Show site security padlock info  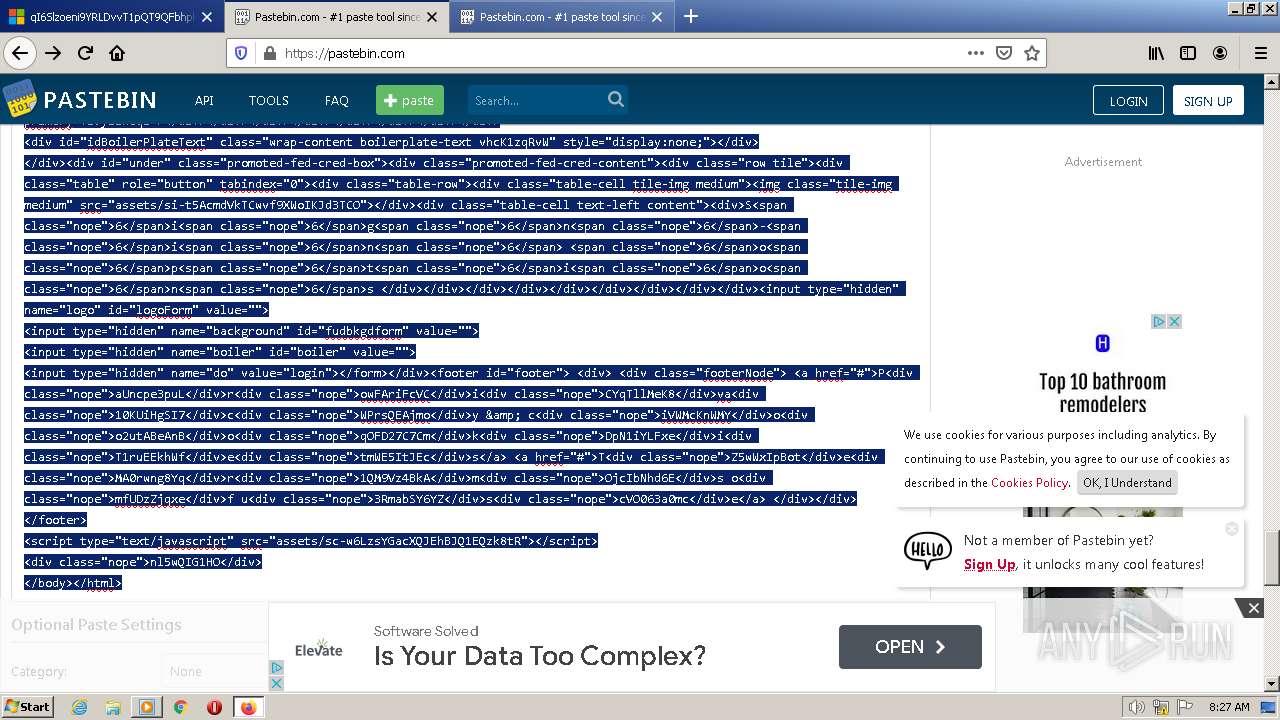(269, 53)
